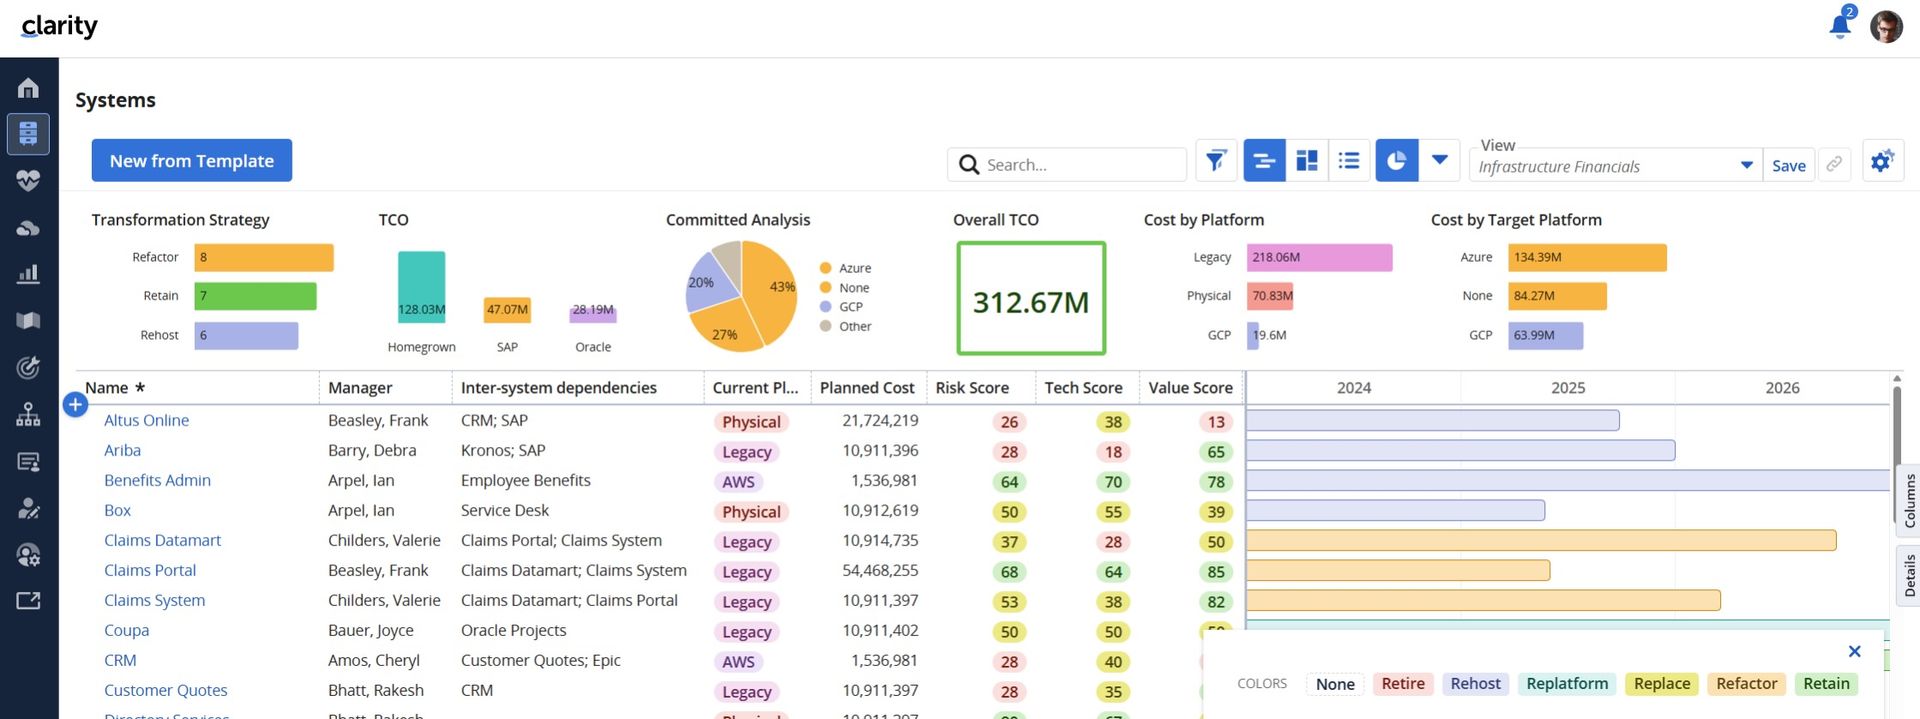Switch to the board layout view icon
The image size is (1920, 719).
pyautogui.click(x=1307, y=161)
